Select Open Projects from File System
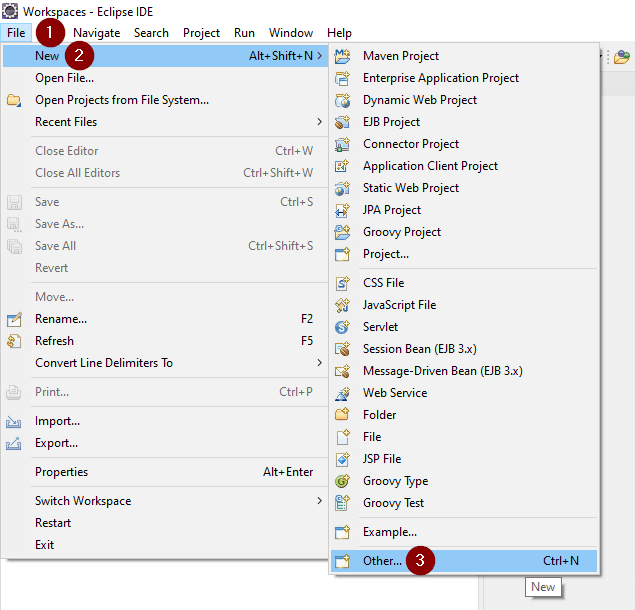 (x=122, y=100)
